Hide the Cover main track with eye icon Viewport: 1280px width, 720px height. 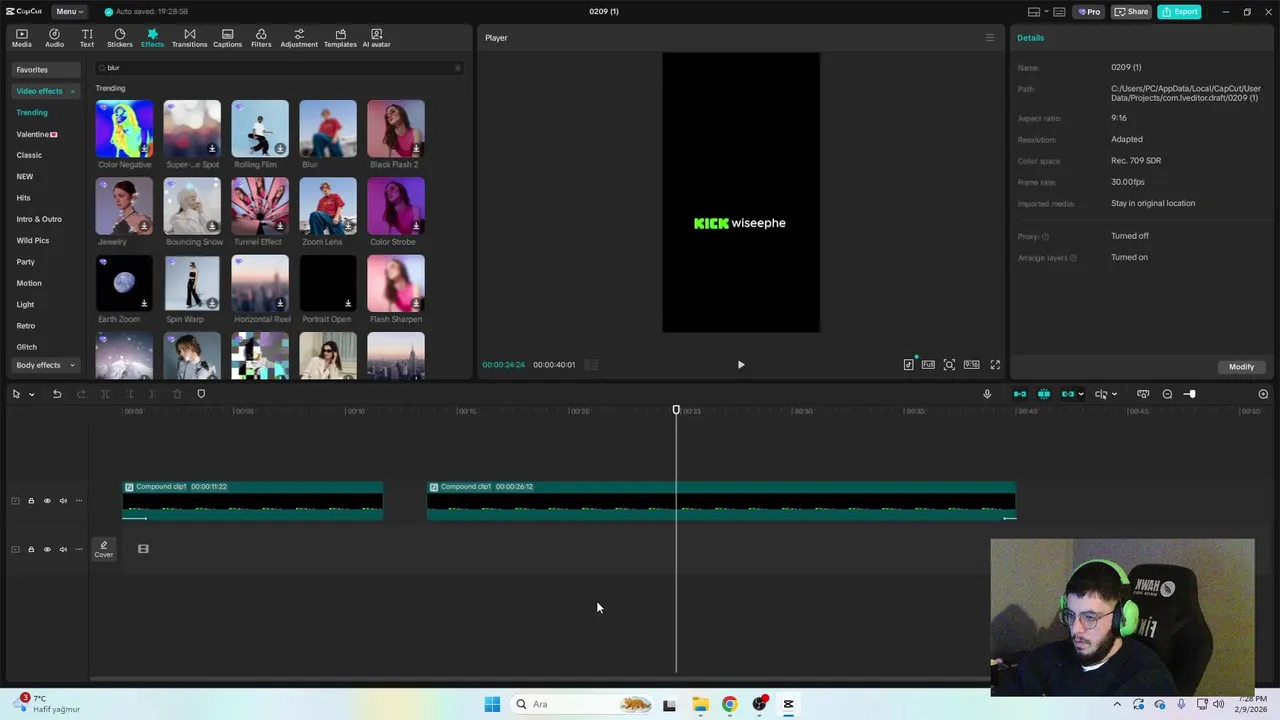pyautogui.click(x=47, y=549)
